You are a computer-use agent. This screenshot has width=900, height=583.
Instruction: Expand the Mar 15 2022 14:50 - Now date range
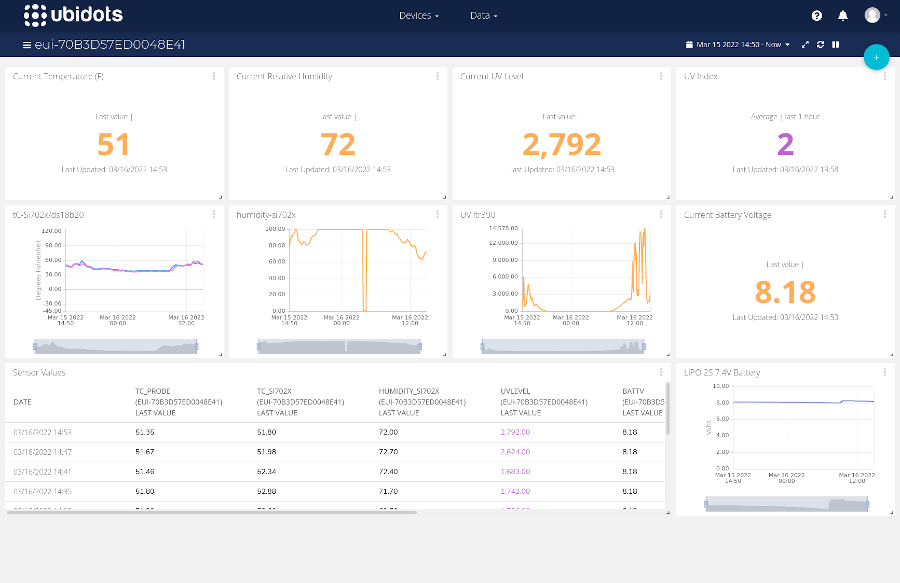click(x=738, y=45)
